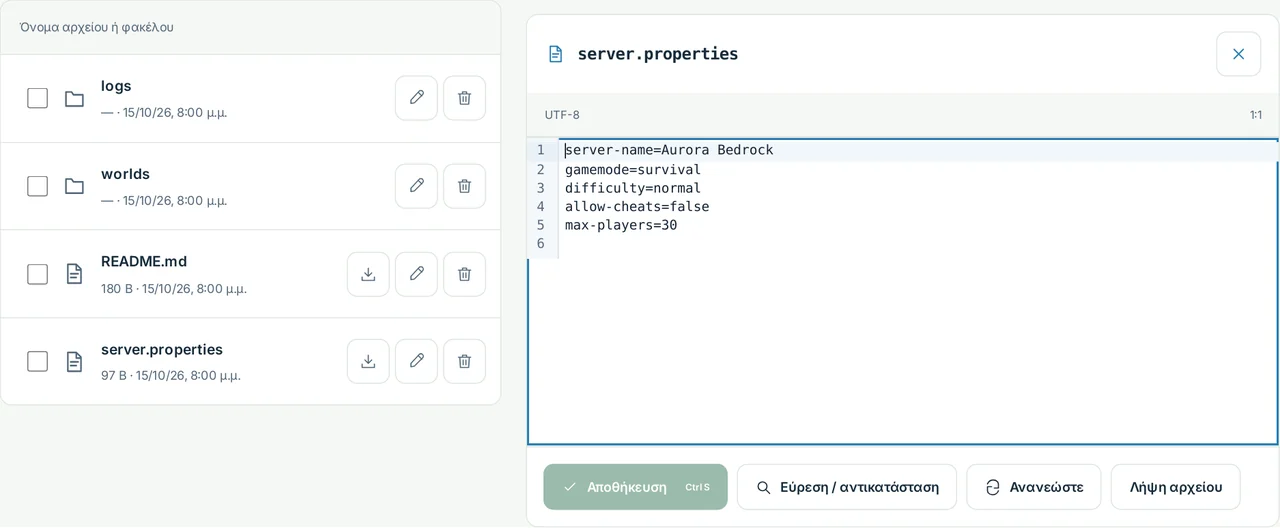This screenshot has width=1280, height=528.
Task: Select the worlds folder checkbox
Action: pos(37,186)
